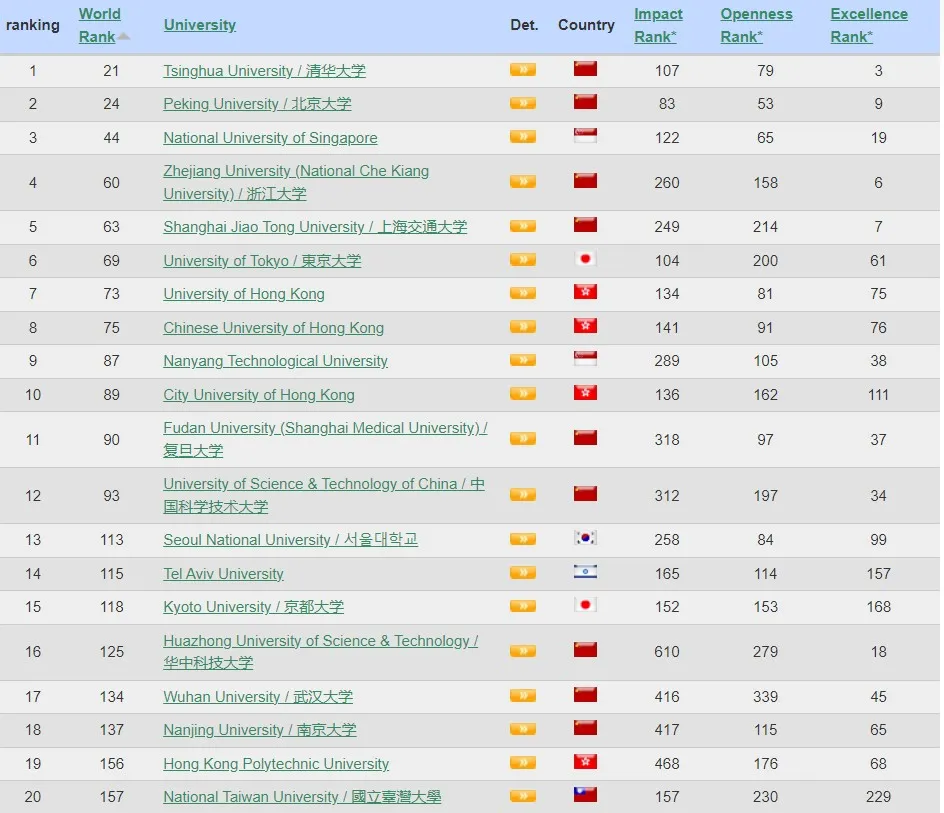This screenshot has width=944, height=813.
Task: Click the Country column header
Action: [586, 25]
